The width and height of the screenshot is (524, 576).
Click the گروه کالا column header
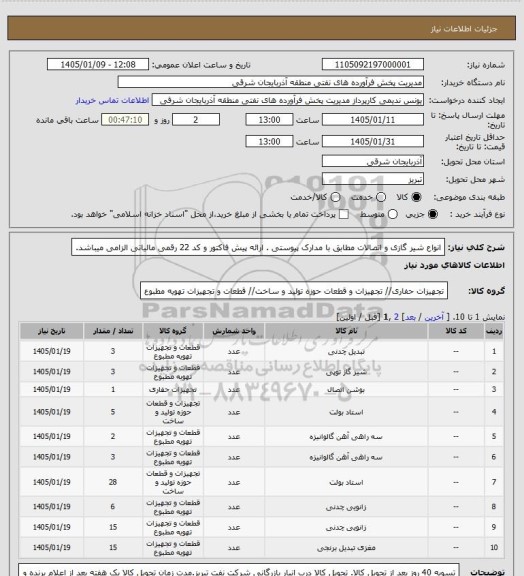[x=173, y=331]
